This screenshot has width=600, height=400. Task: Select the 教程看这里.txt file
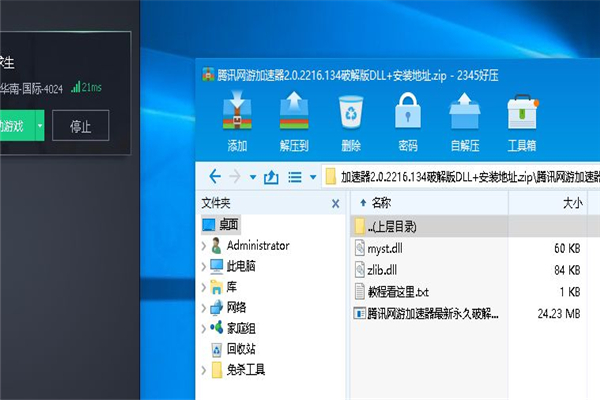tap(391, 292)
